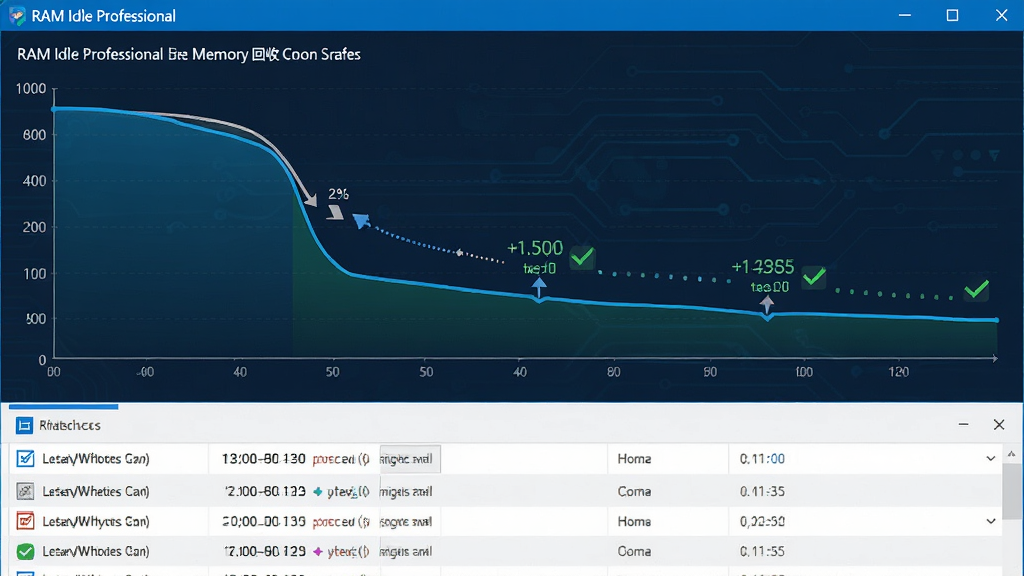
Task: Click the Coma cell in the 0.11:55 row
Action: click(x=634, y=552)
